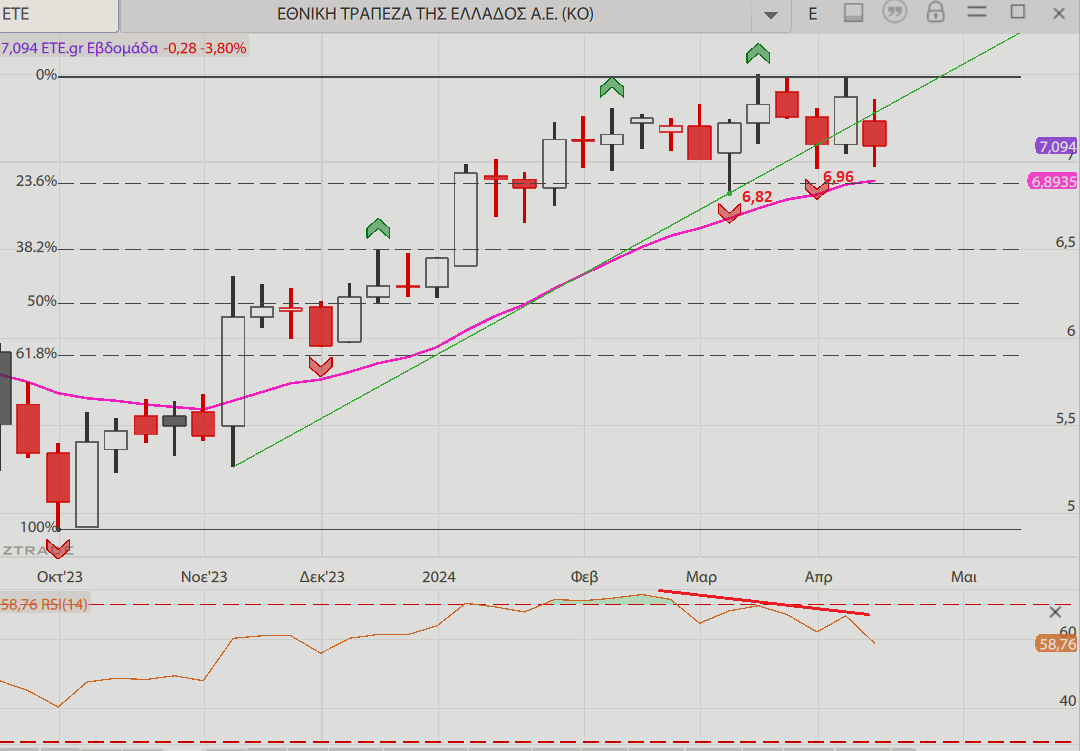Click the Φεβ date axis label

[x=584, y=577]
